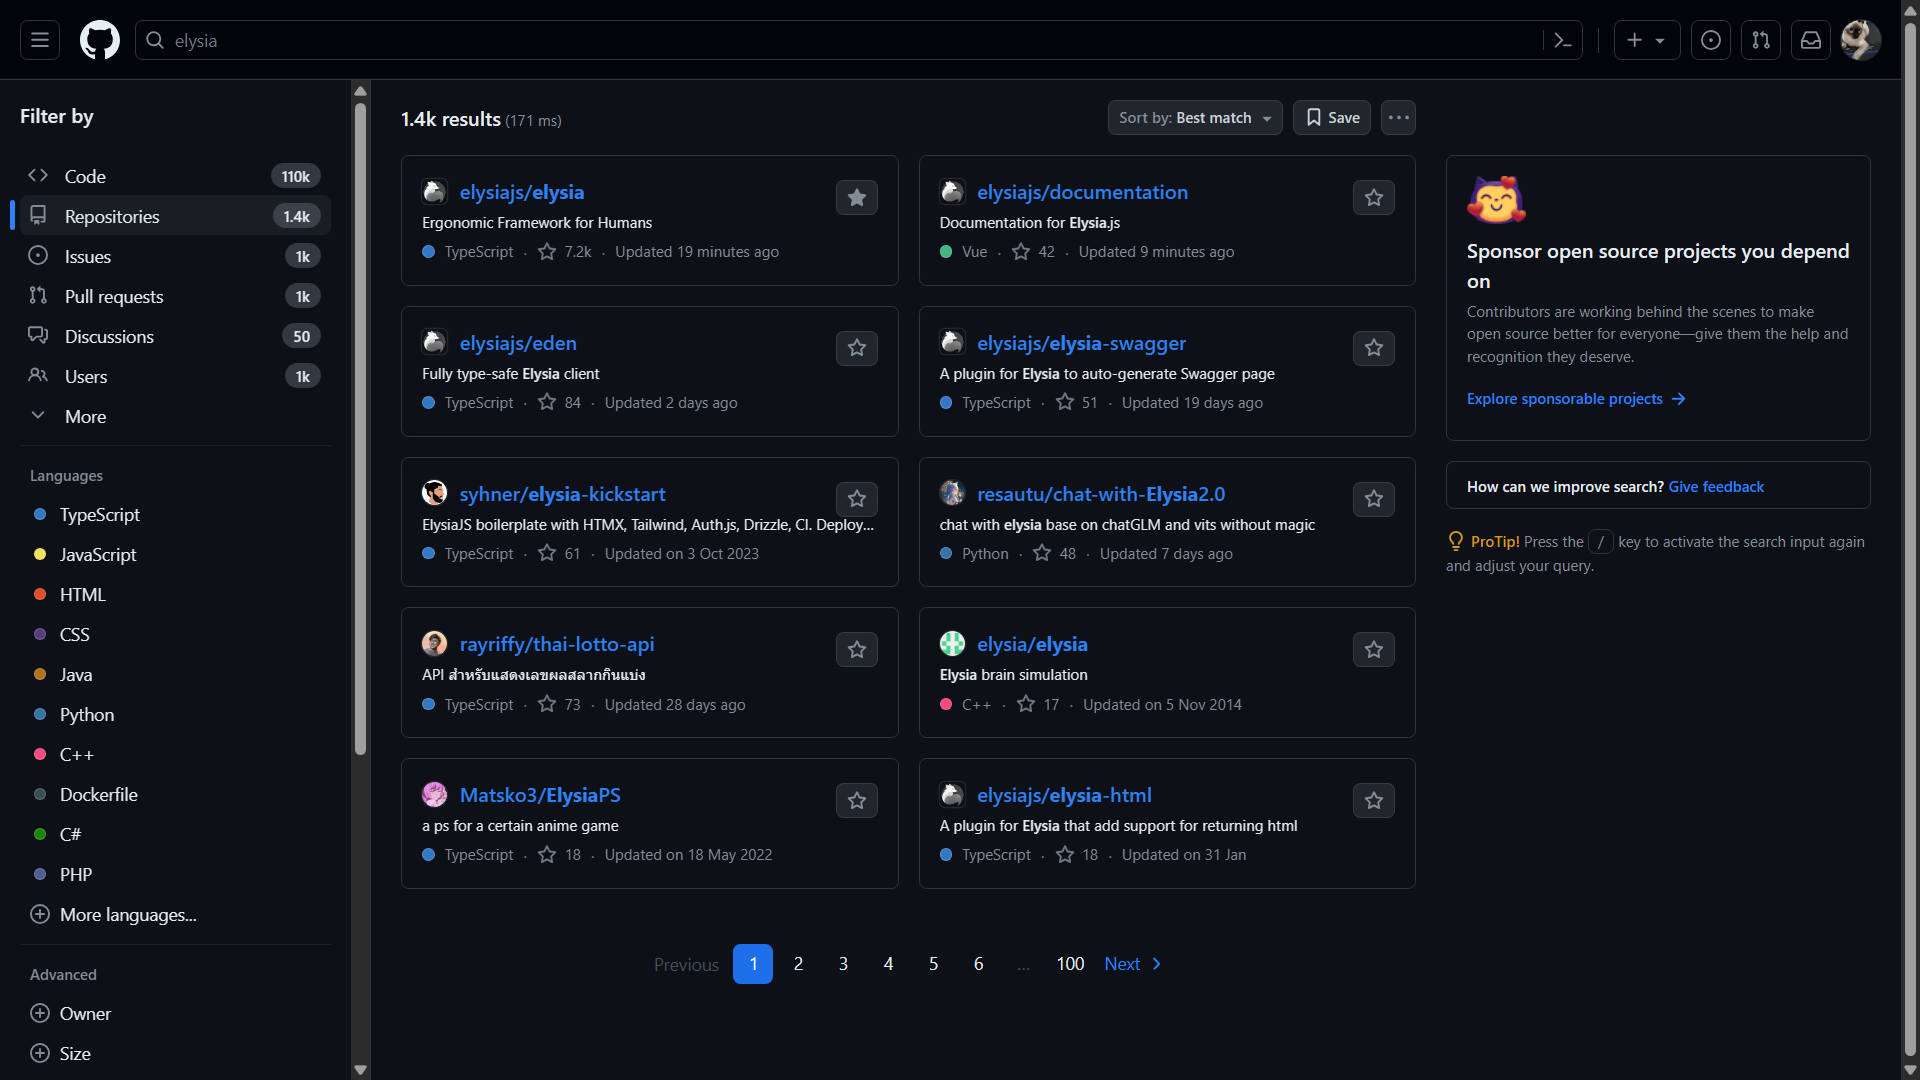Open the Issues icon in header
Image resolution: width=1920 pixels, height=1080 pixels.
1711,40
